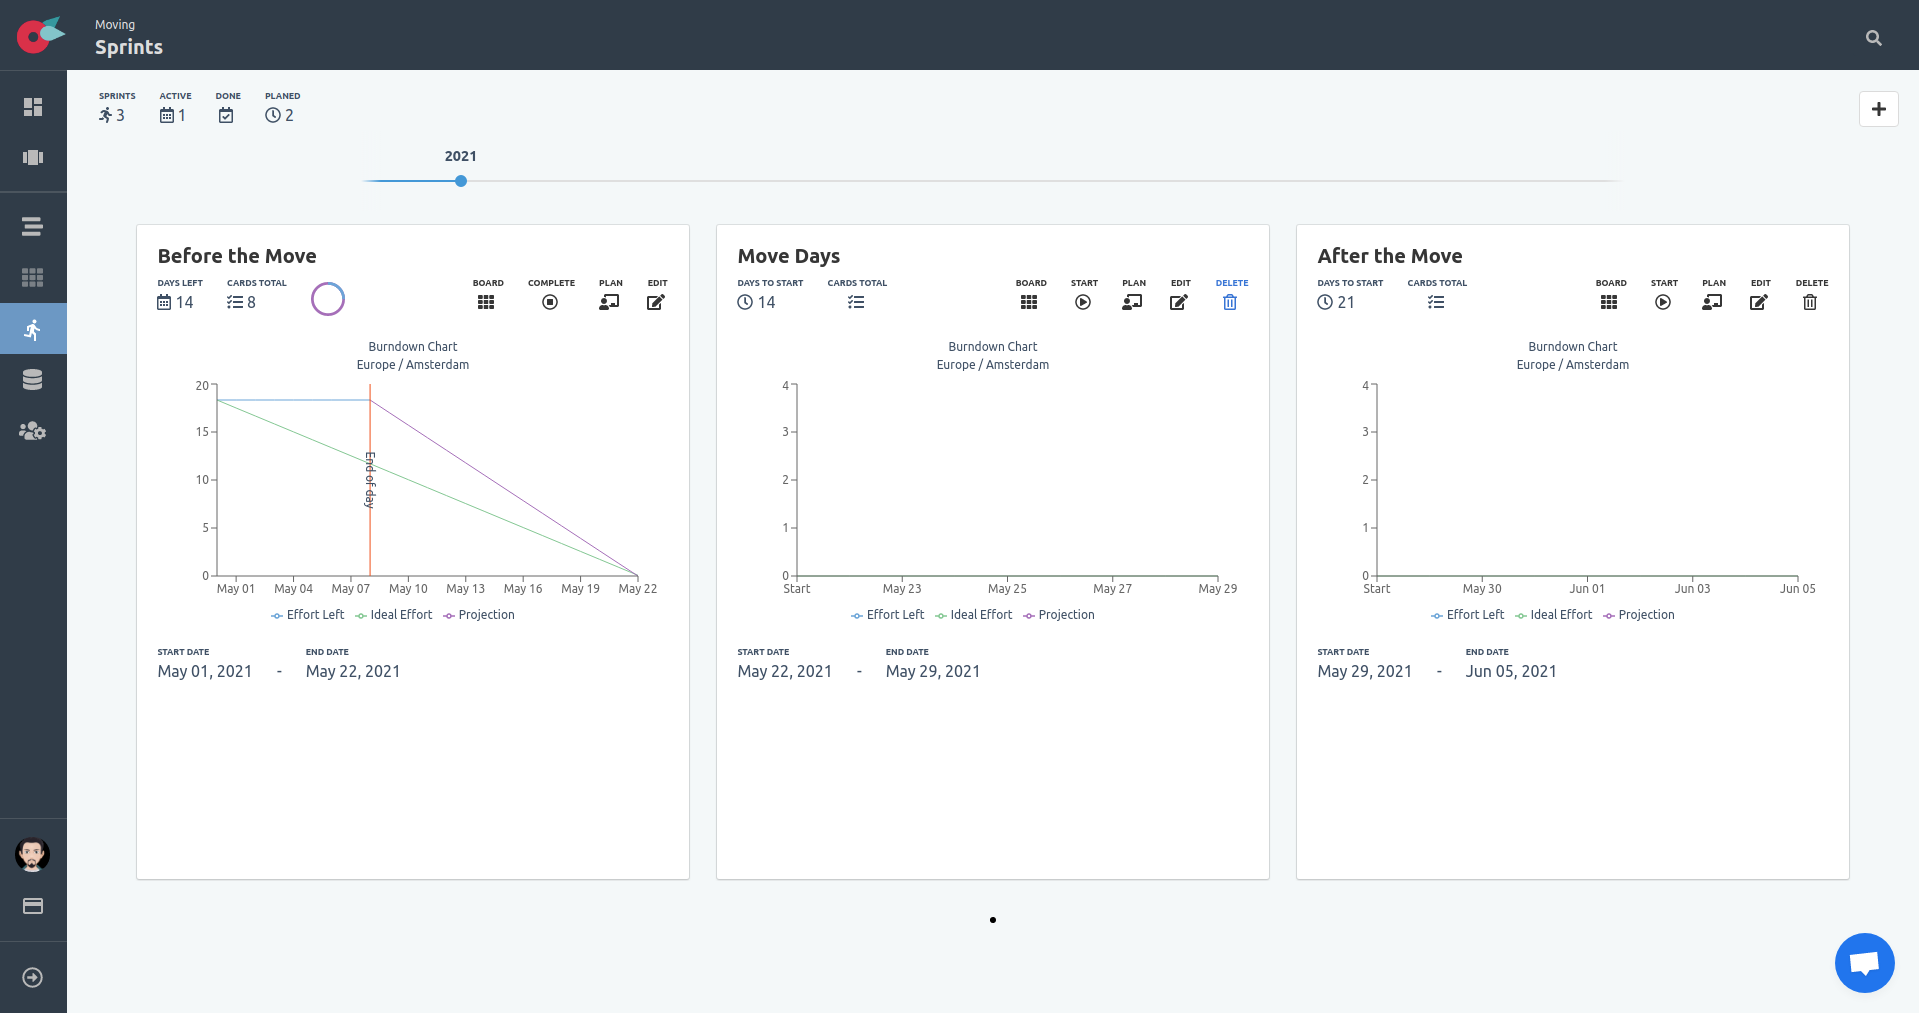The image size is (1919, 1013).
Task: Open the grid view icon in sidebar
Action: 33,277
